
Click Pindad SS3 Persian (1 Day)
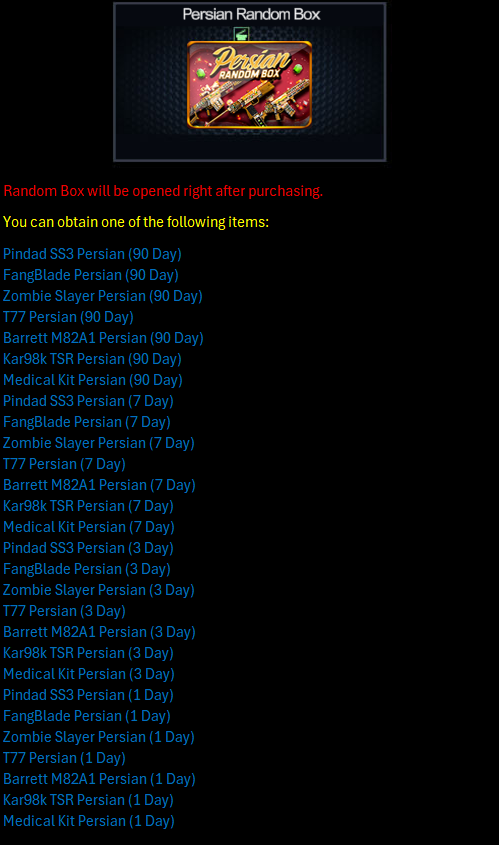click(88, 695)
